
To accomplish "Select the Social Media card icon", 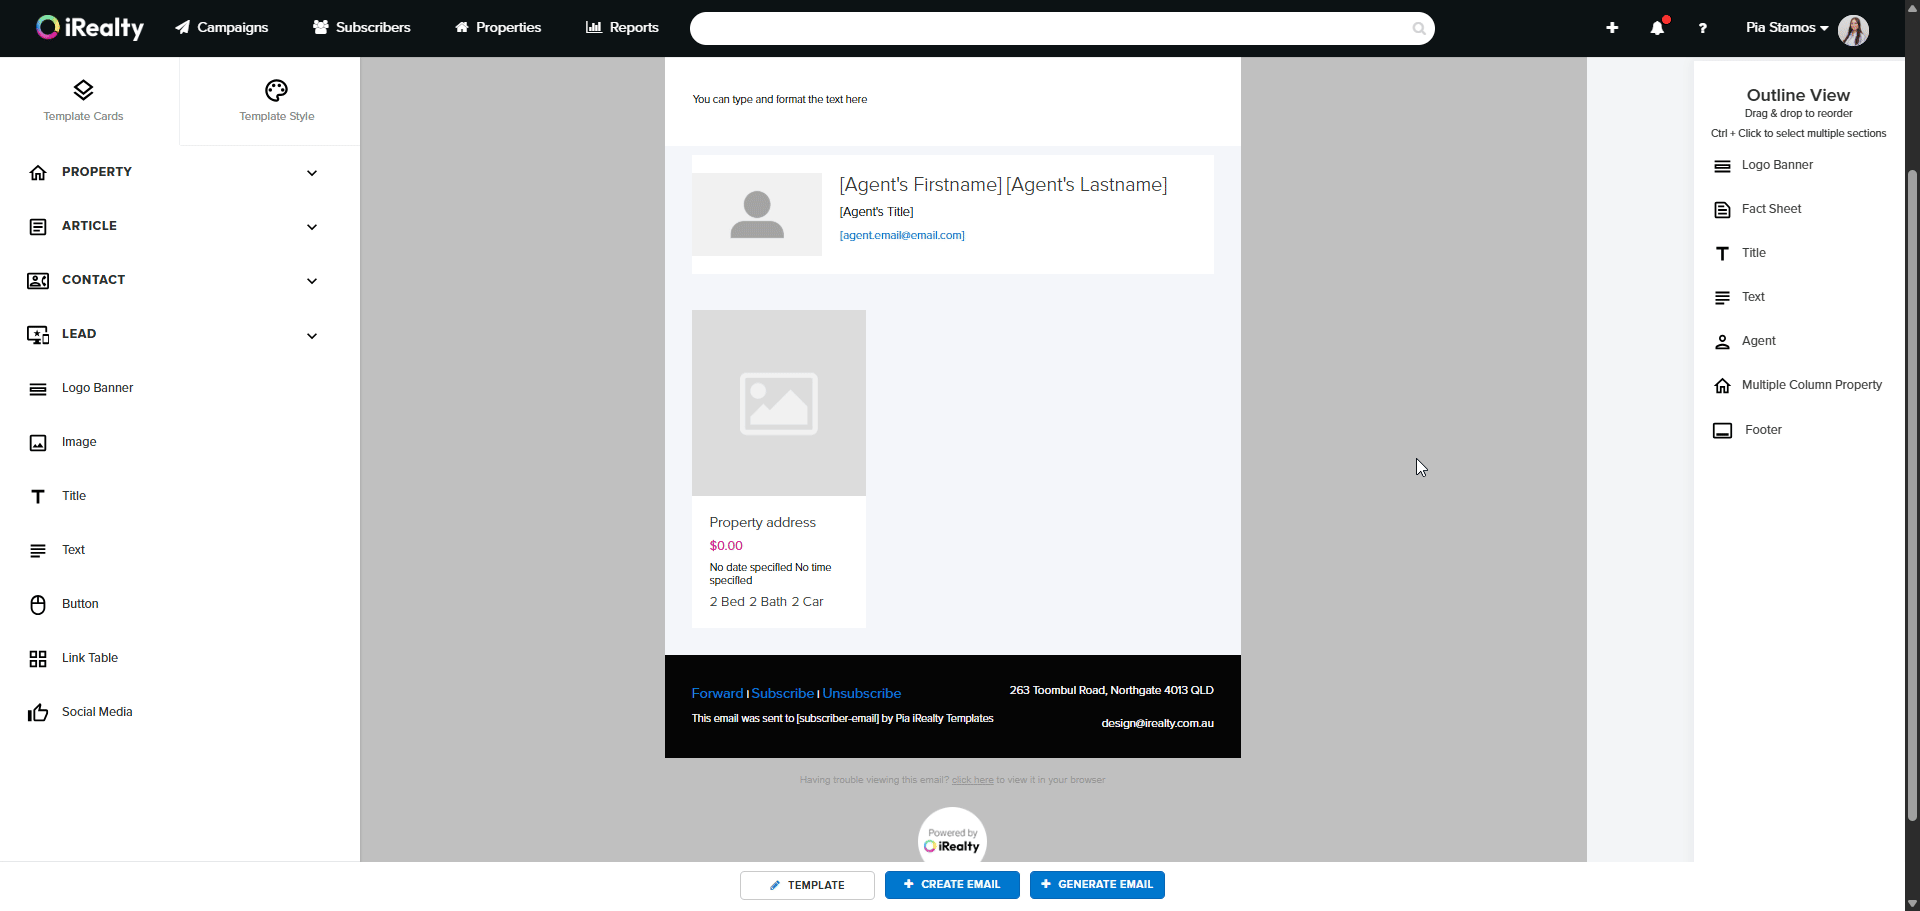I will [x=38, y=712].
